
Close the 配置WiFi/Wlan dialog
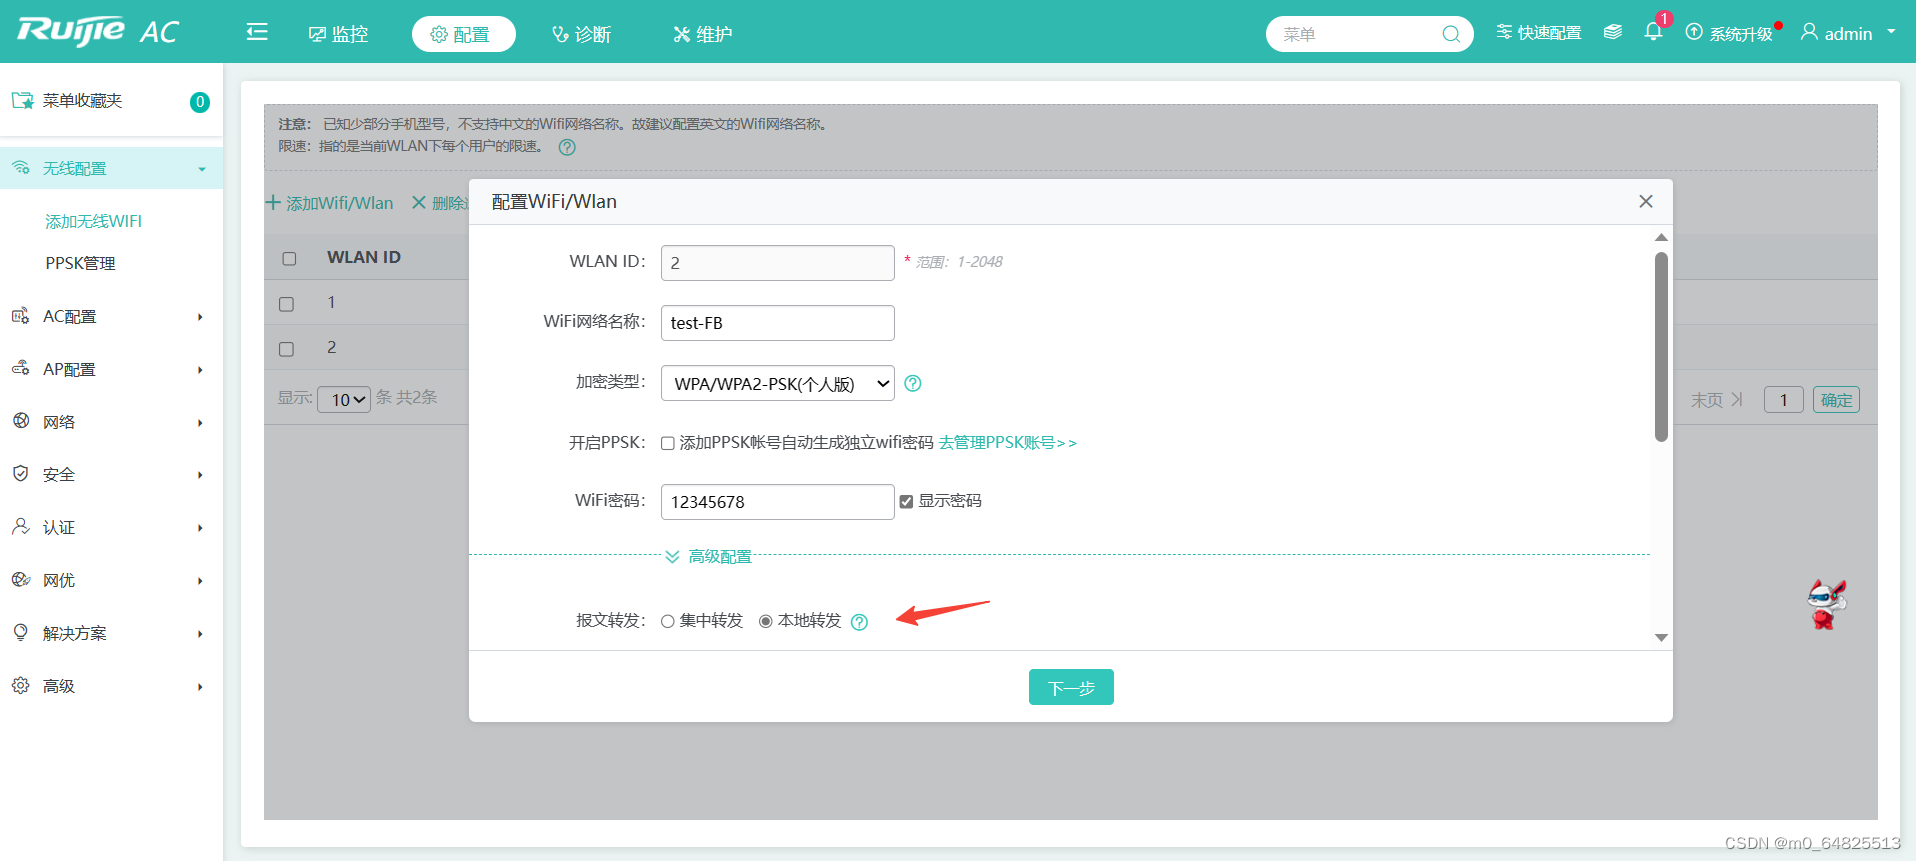click(1646, 201)
